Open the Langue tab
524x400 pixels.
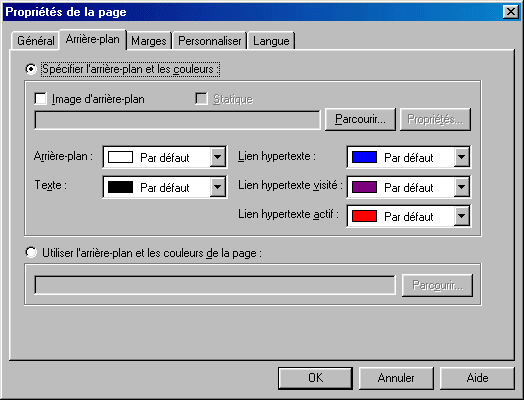[x=271, y=41]
